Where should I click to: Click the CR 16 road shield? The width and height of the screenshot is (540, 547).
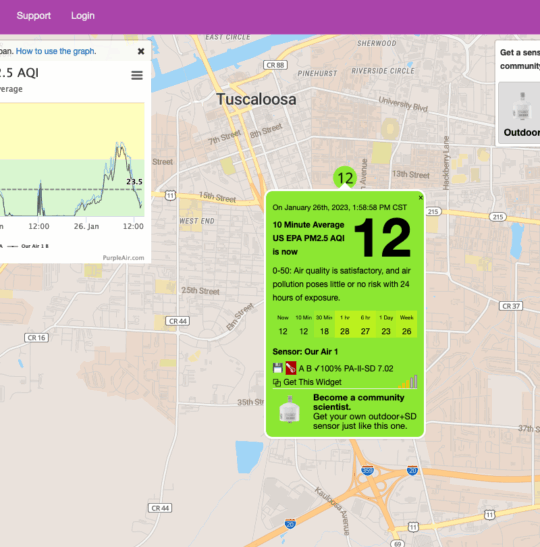(x=36, y=338)
